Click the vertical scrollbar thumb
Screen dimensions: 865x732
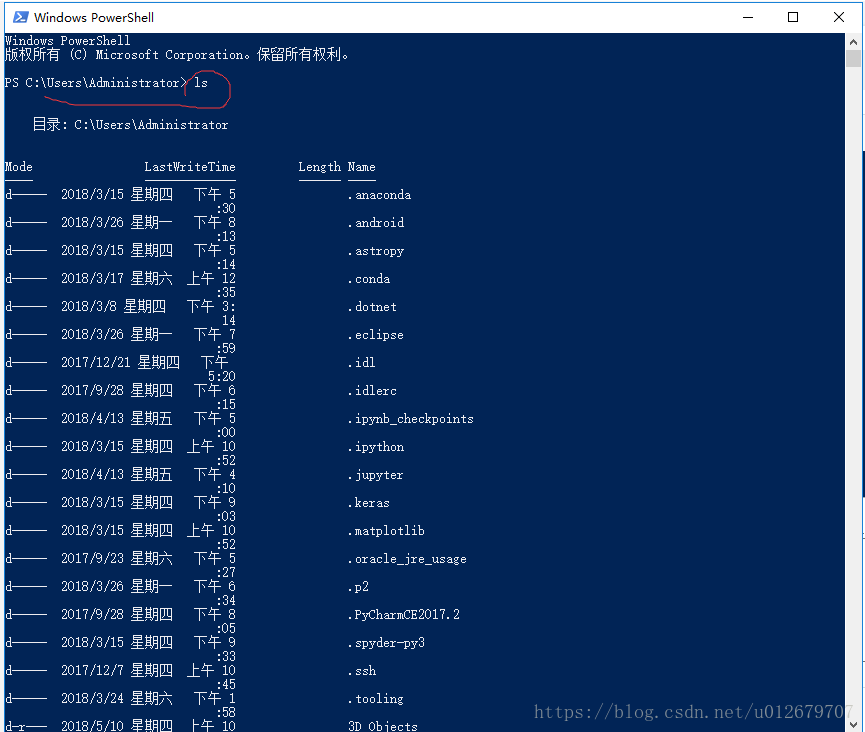[x=853, y=58]
